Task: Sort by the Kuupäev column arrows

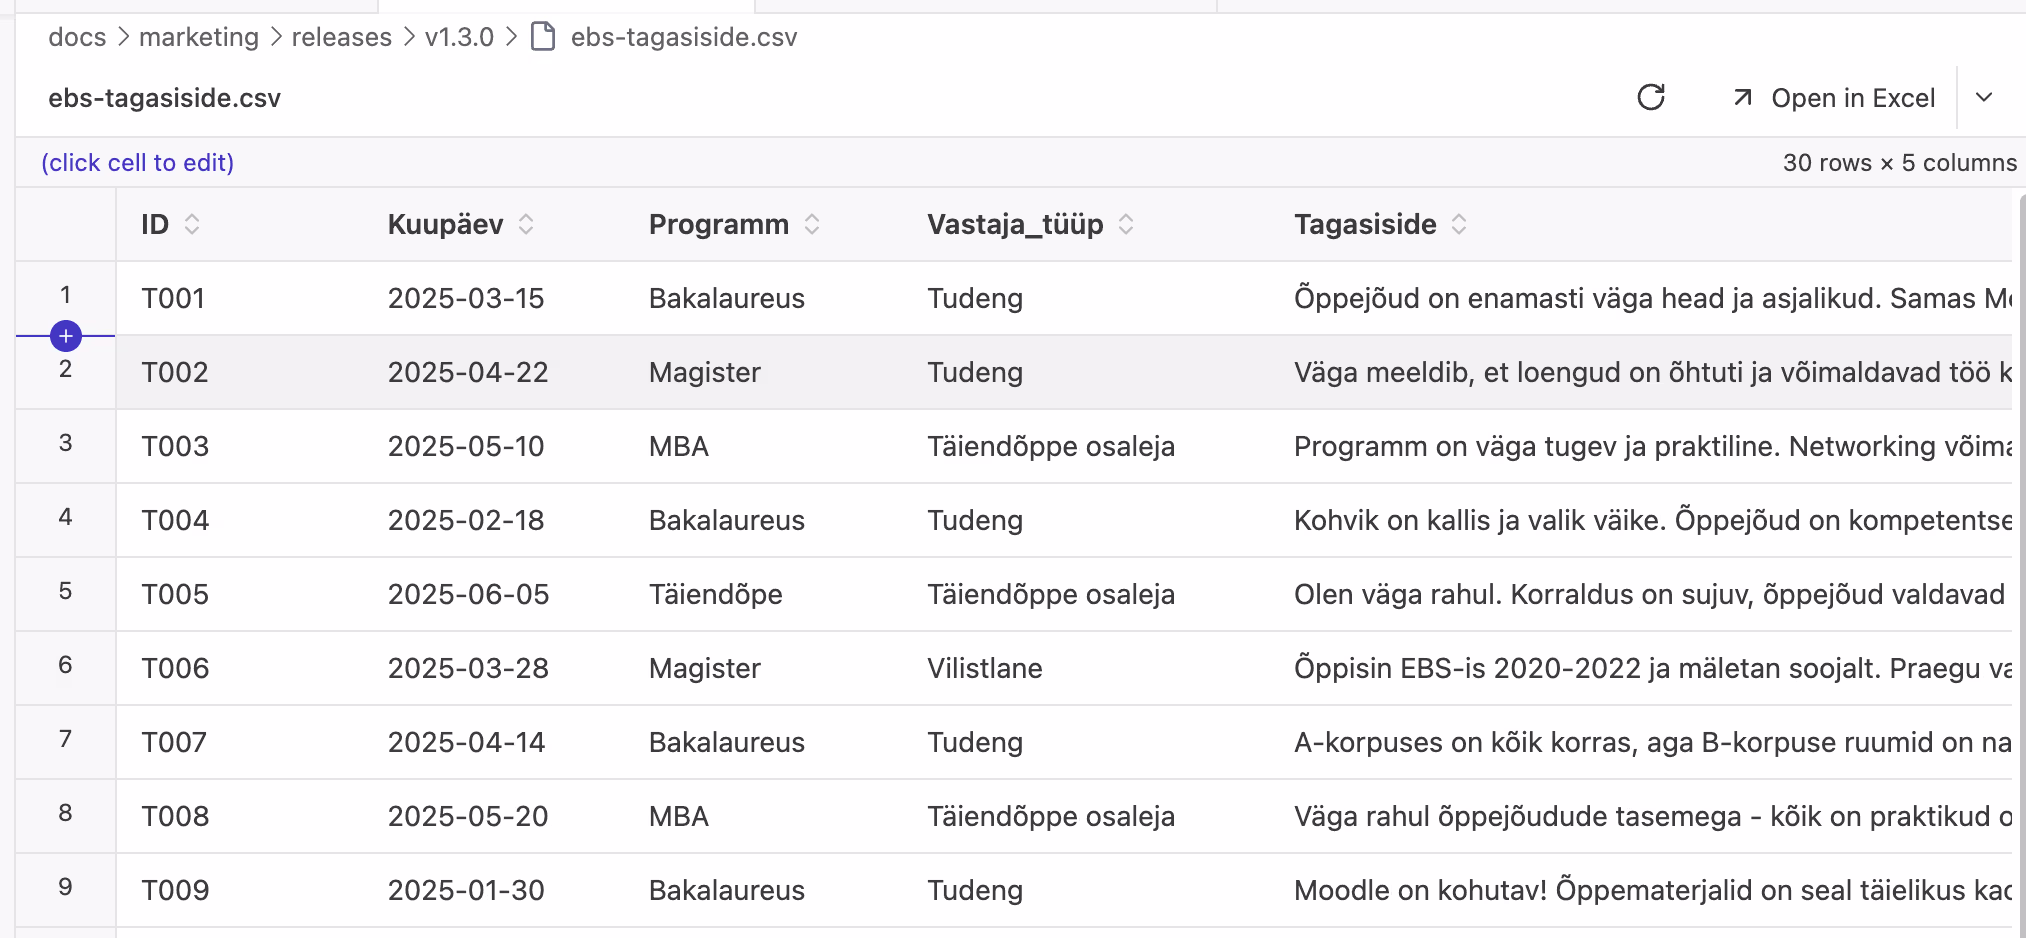Action: tap(526, 224)
